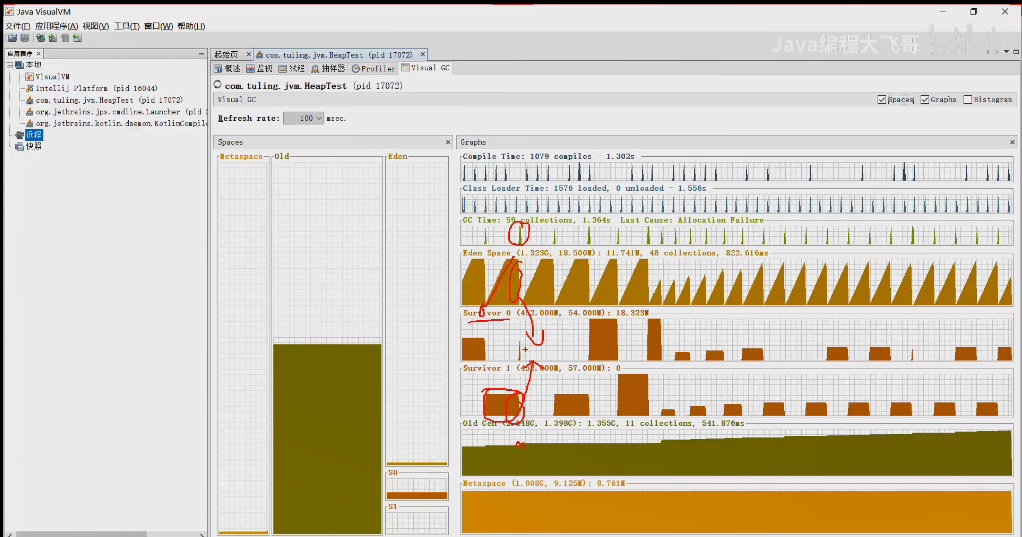Image resolution: width=1022 pixels, height=537 pixels.
Task: Collapse the 本地 tree node
Action: coord(10,65)
